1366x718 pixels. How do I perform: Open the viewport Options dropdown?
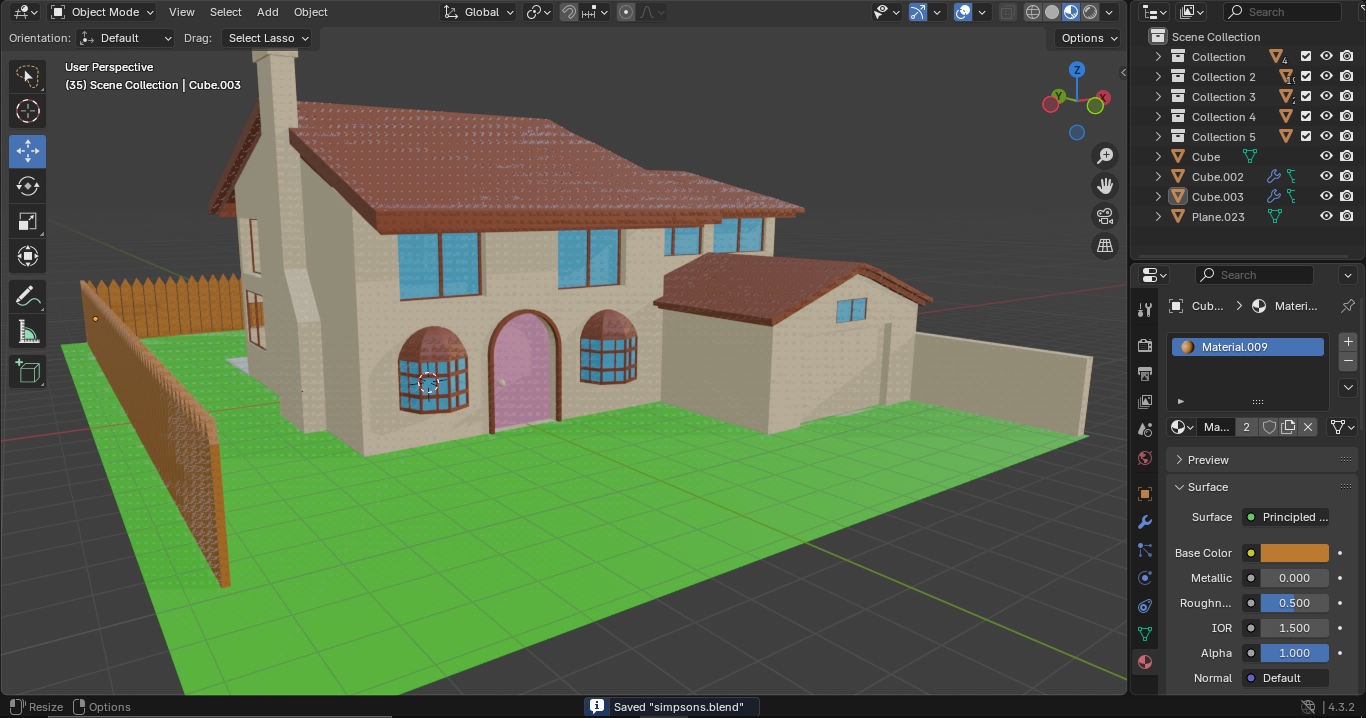[x=1089, y=38]
